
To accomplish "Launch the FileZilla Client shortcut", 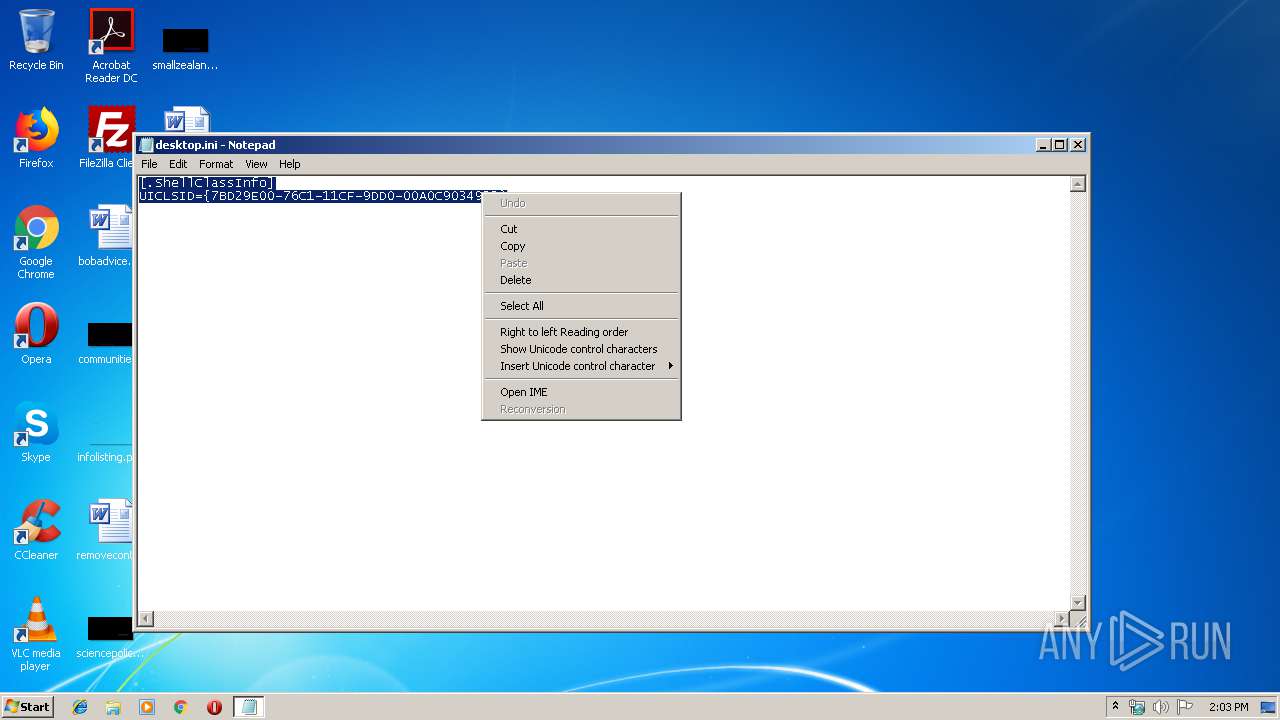I will tap(109, 137).
